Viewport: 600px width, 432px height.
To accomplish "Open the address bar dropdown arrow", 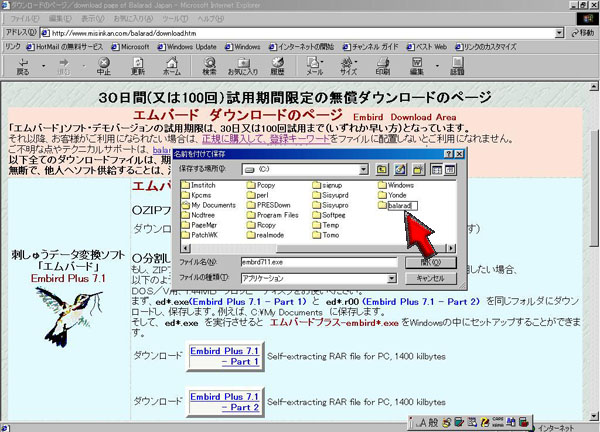I will [559, 33].
